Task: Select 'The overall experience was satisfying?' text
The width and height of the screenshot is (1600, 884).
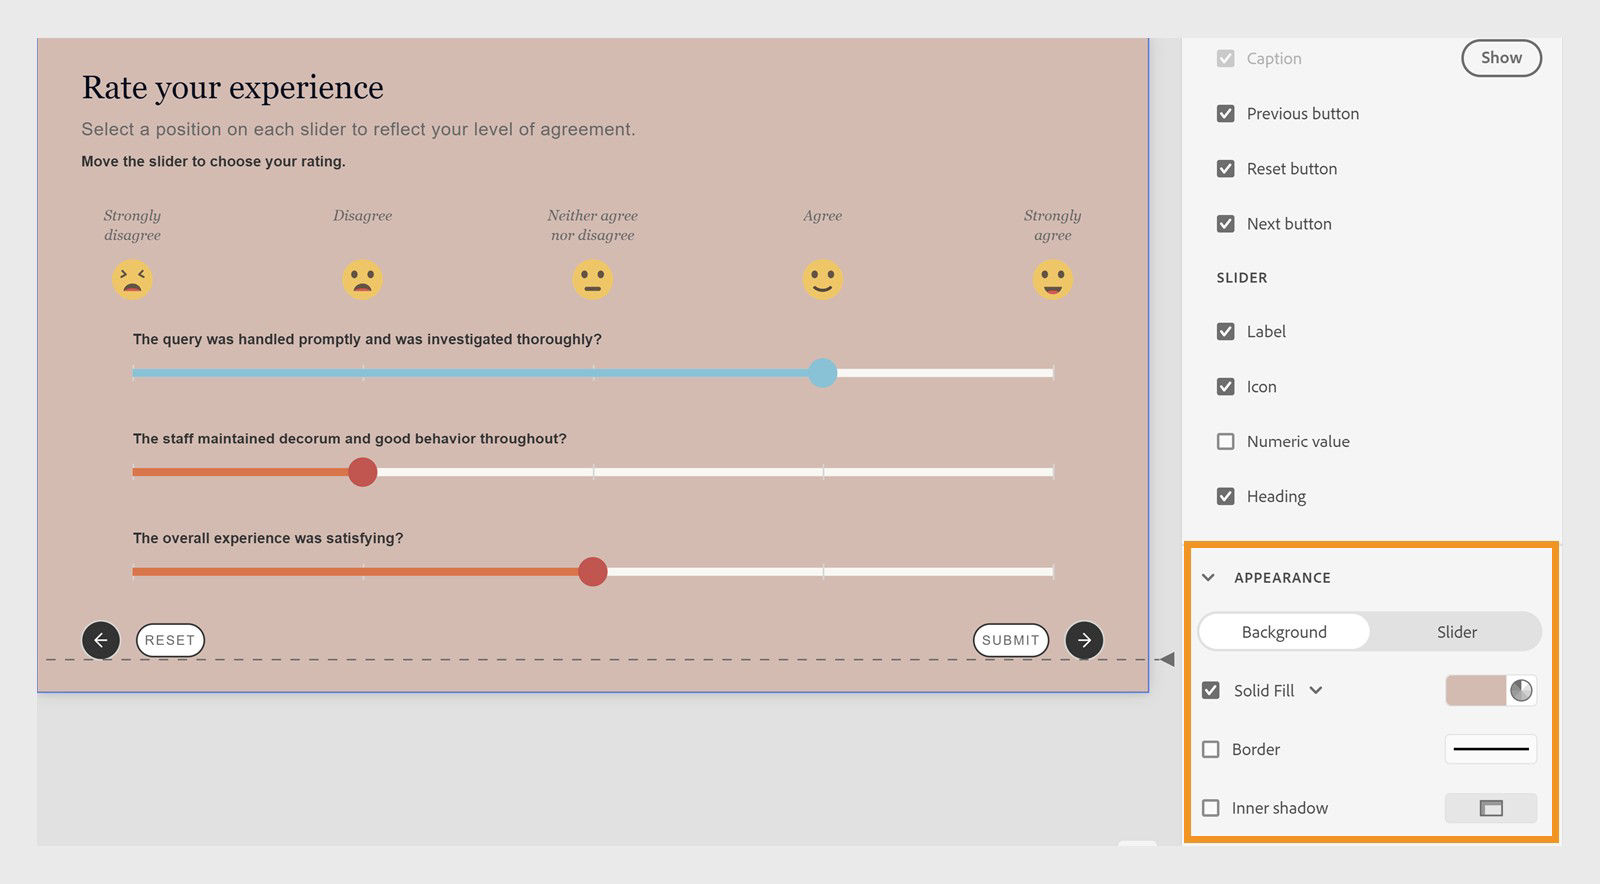Action: (268, 538)
